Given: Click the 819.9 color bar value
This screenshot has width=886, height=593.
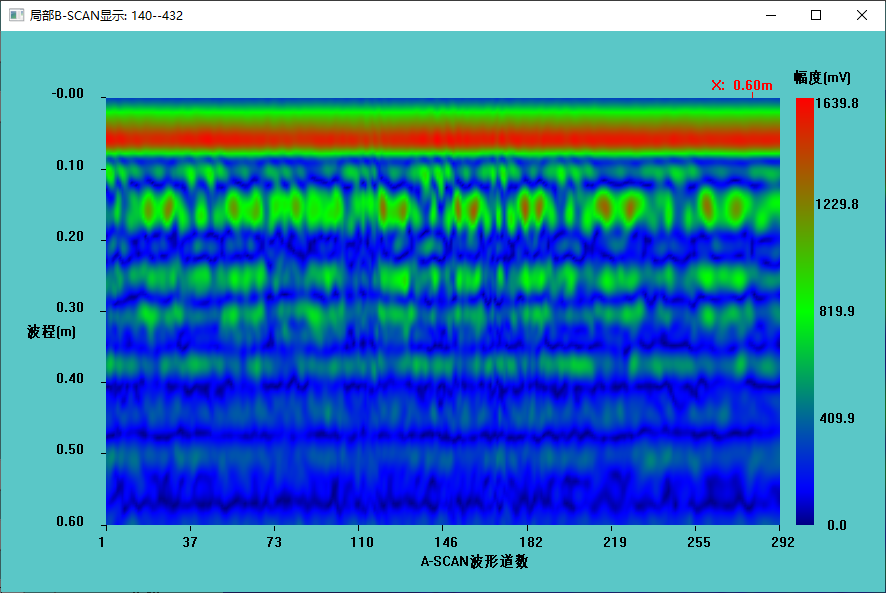Looking at the screenshot, I should pos(837,311).
